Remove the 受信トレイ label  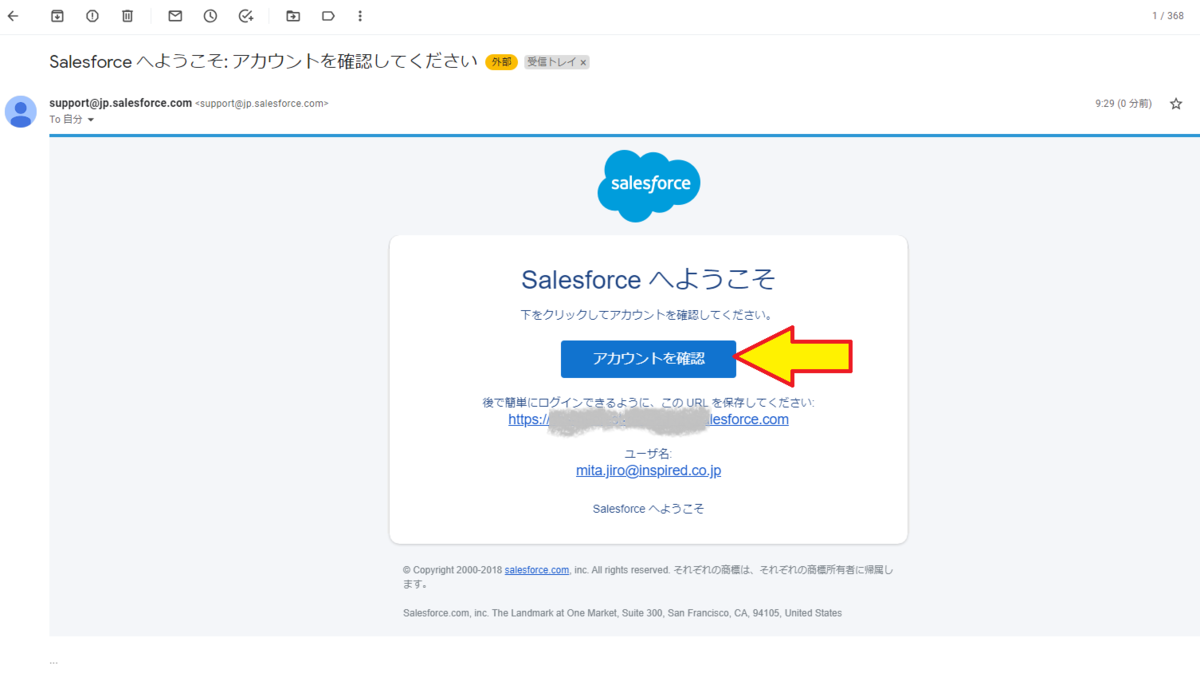click(584, 62)
